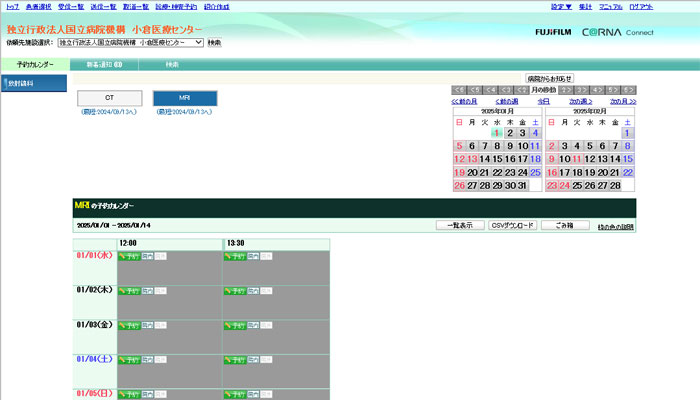The height and width of the screenshot is (400, 700).
Task: Click the 今日 link above the calendars
Action: click(x=543, y=102)
